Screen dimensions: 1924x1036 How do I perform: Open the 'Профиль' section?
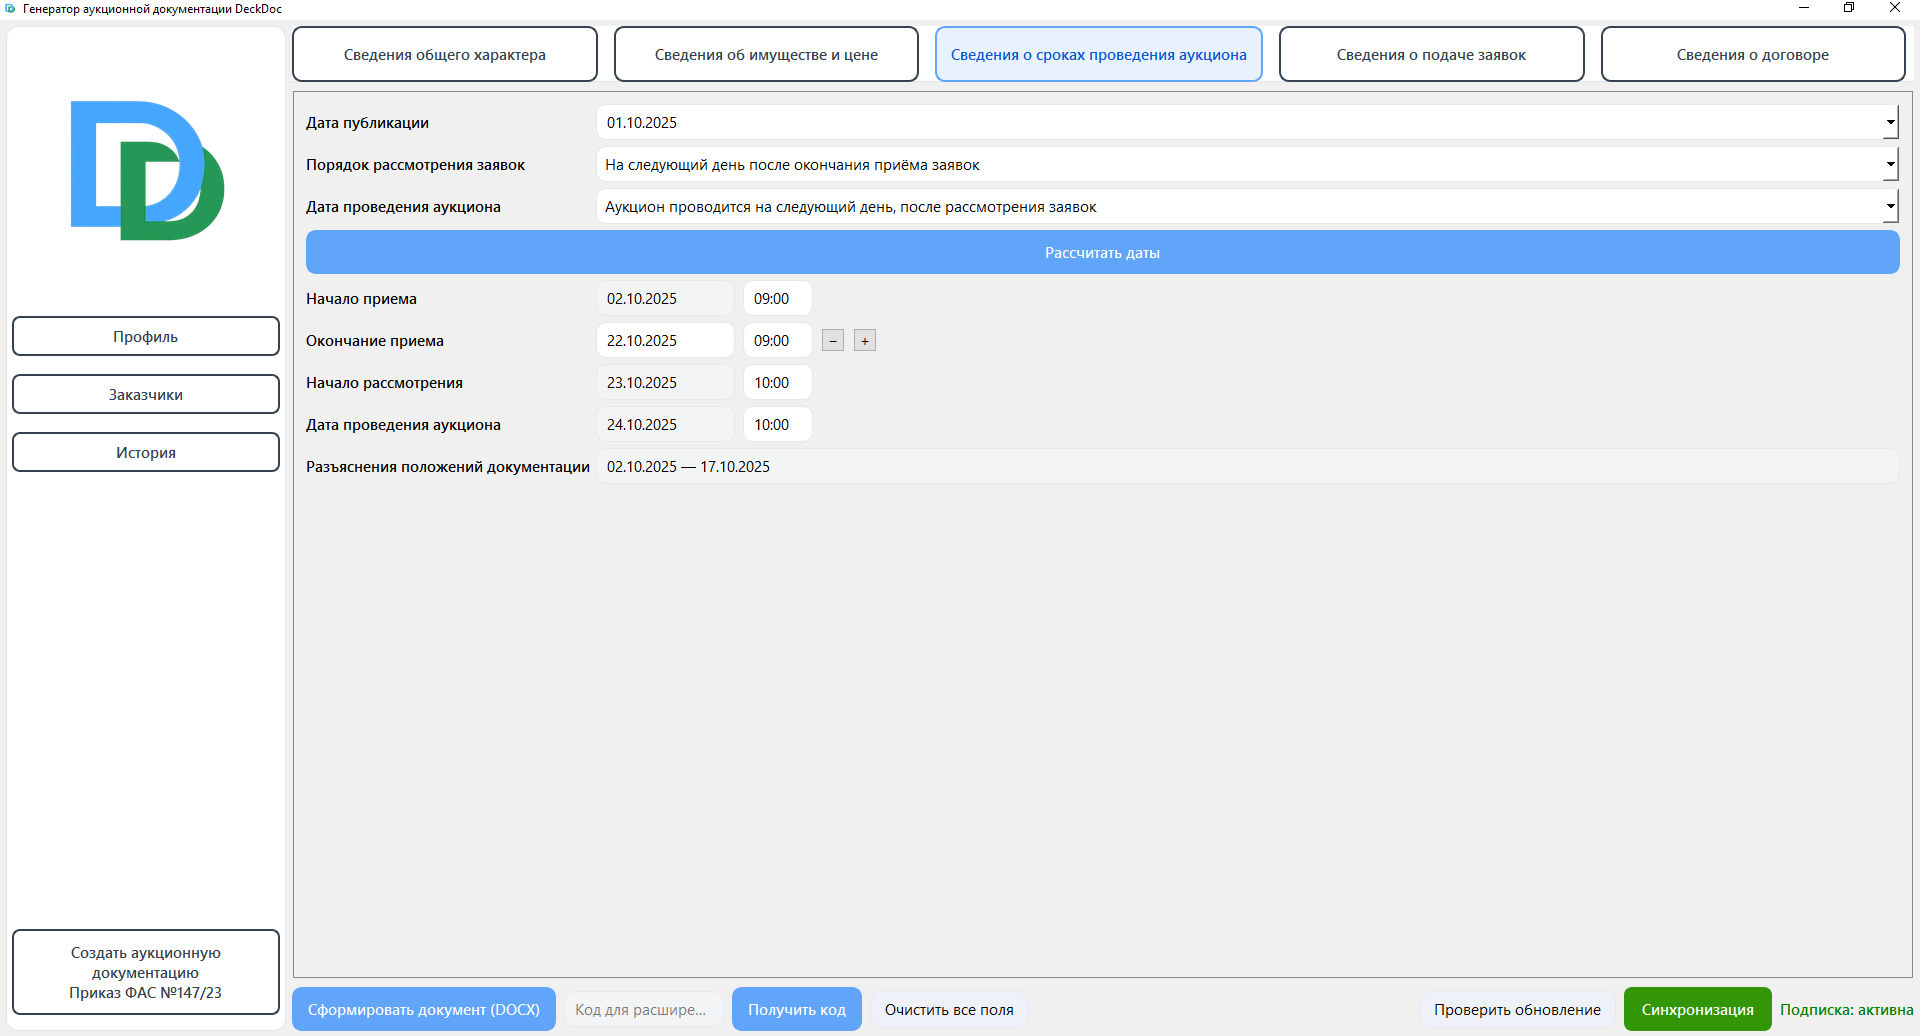coord(146,337)
